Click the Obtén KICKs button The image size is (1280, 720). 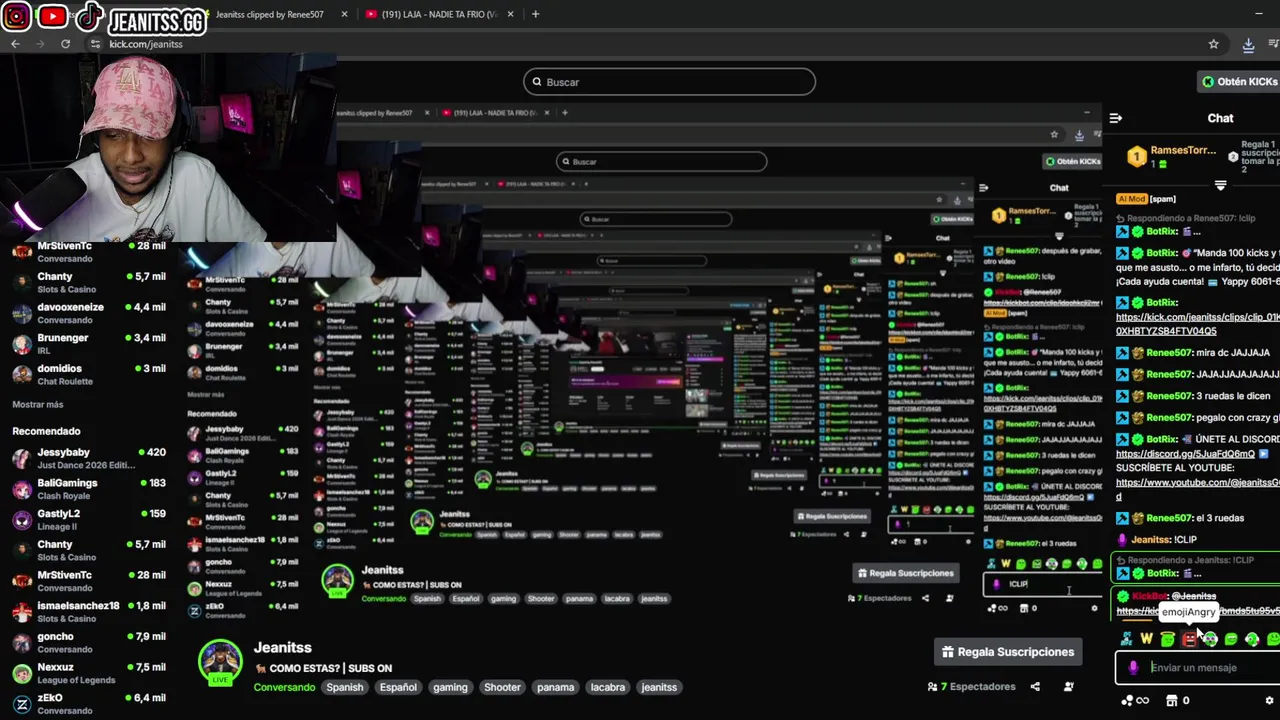(1240, 82)
